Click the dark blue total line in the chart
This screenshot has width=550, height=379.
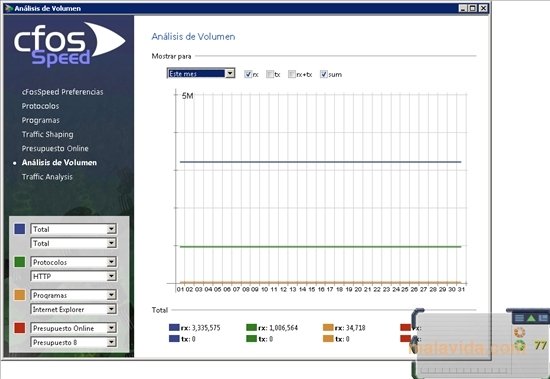(320, 162)
